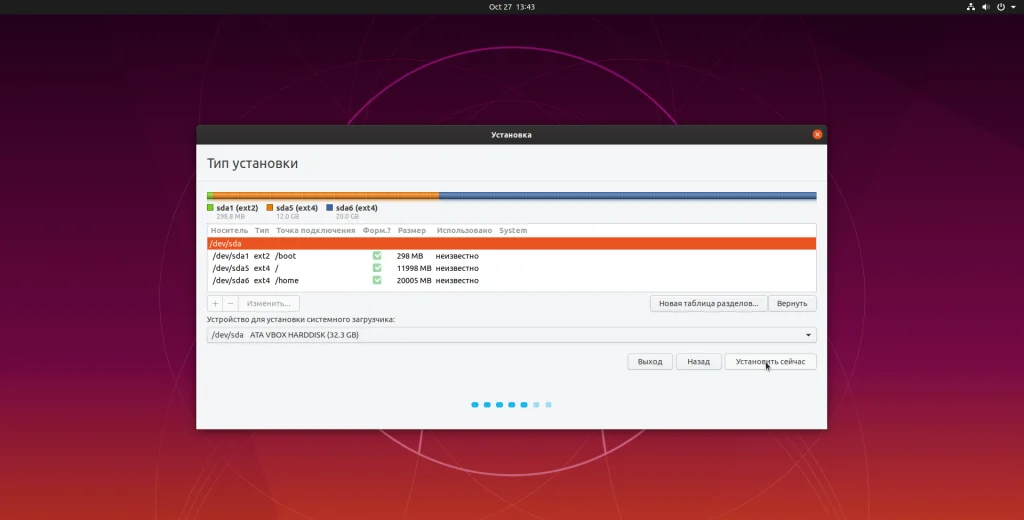Click the volume speaker icon in top bar
Screen dimensions: 1024x520
tap(985, 7)
